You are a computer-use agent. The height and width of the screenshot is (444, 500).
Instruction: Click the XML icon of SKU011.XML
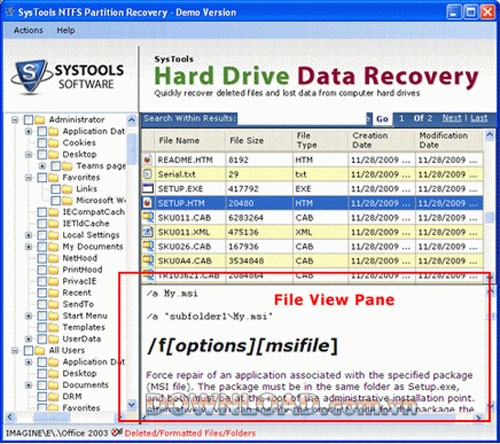coord(148,232)
